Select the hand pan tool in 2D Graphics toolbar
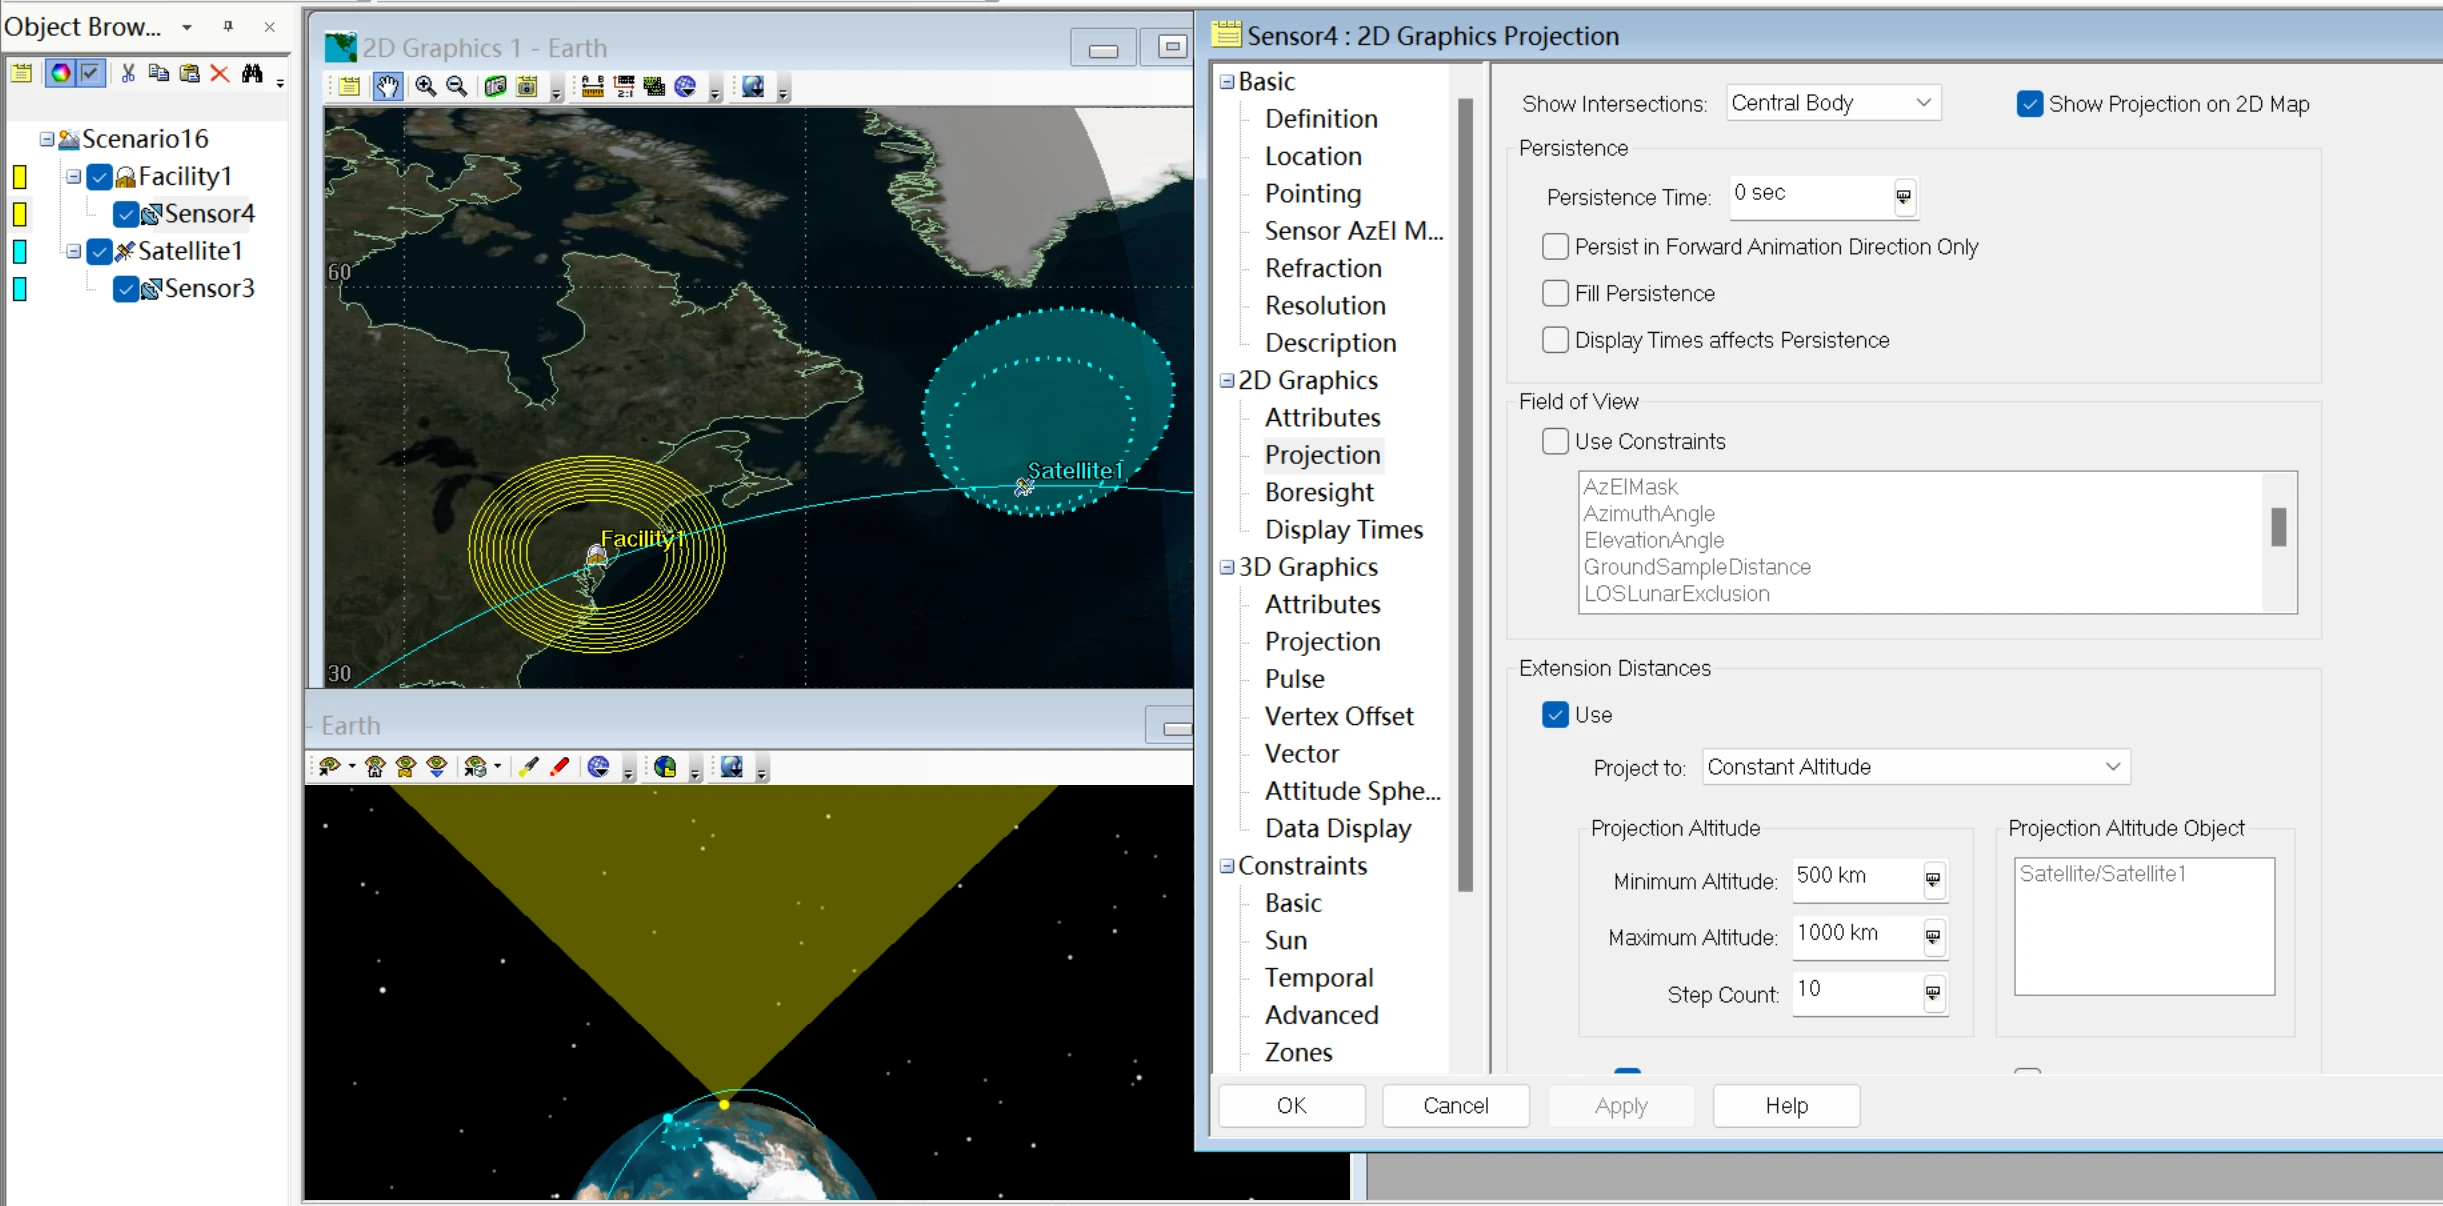 click(x=387, y=87)
